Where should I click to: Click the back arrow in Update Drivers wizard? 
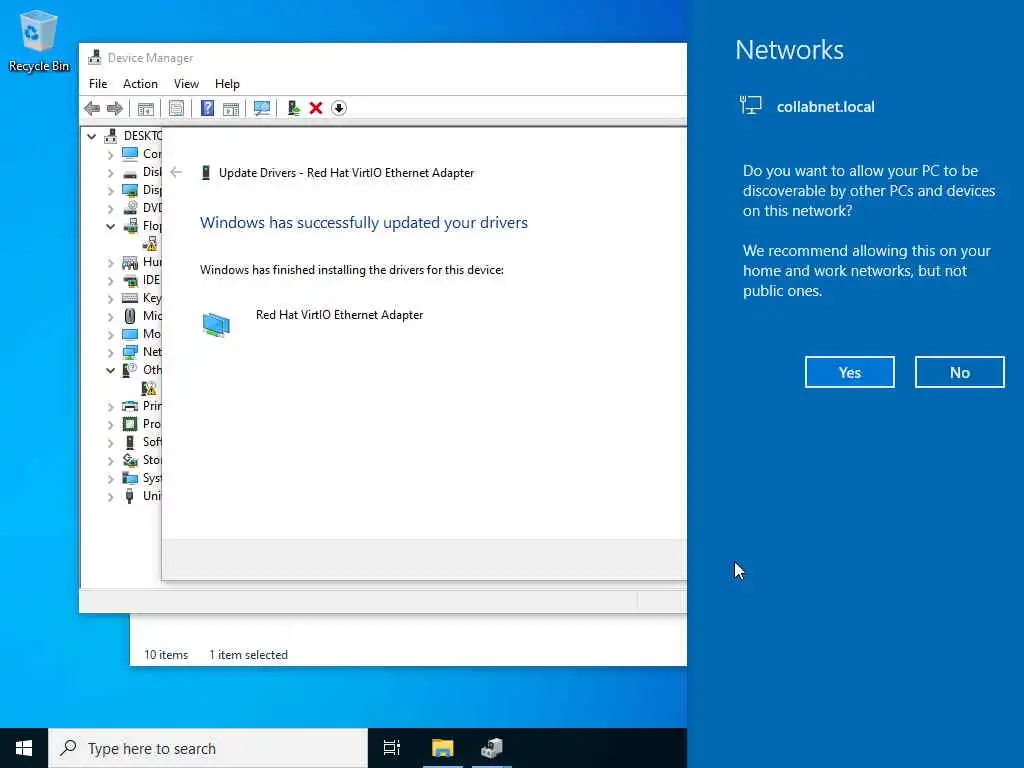click(176, 172)
